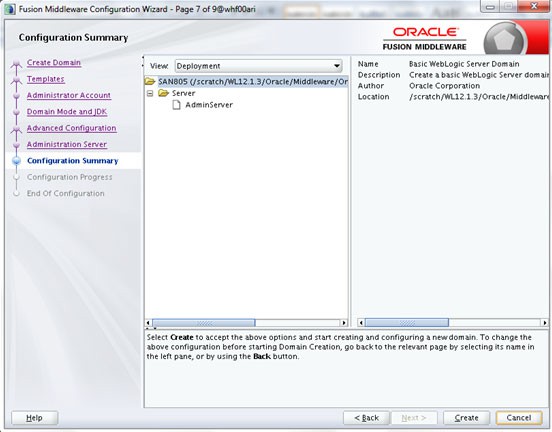This screenshot has height=432, width=552.
Task: Select the Server node label
Action: click(x=183, y=93)
